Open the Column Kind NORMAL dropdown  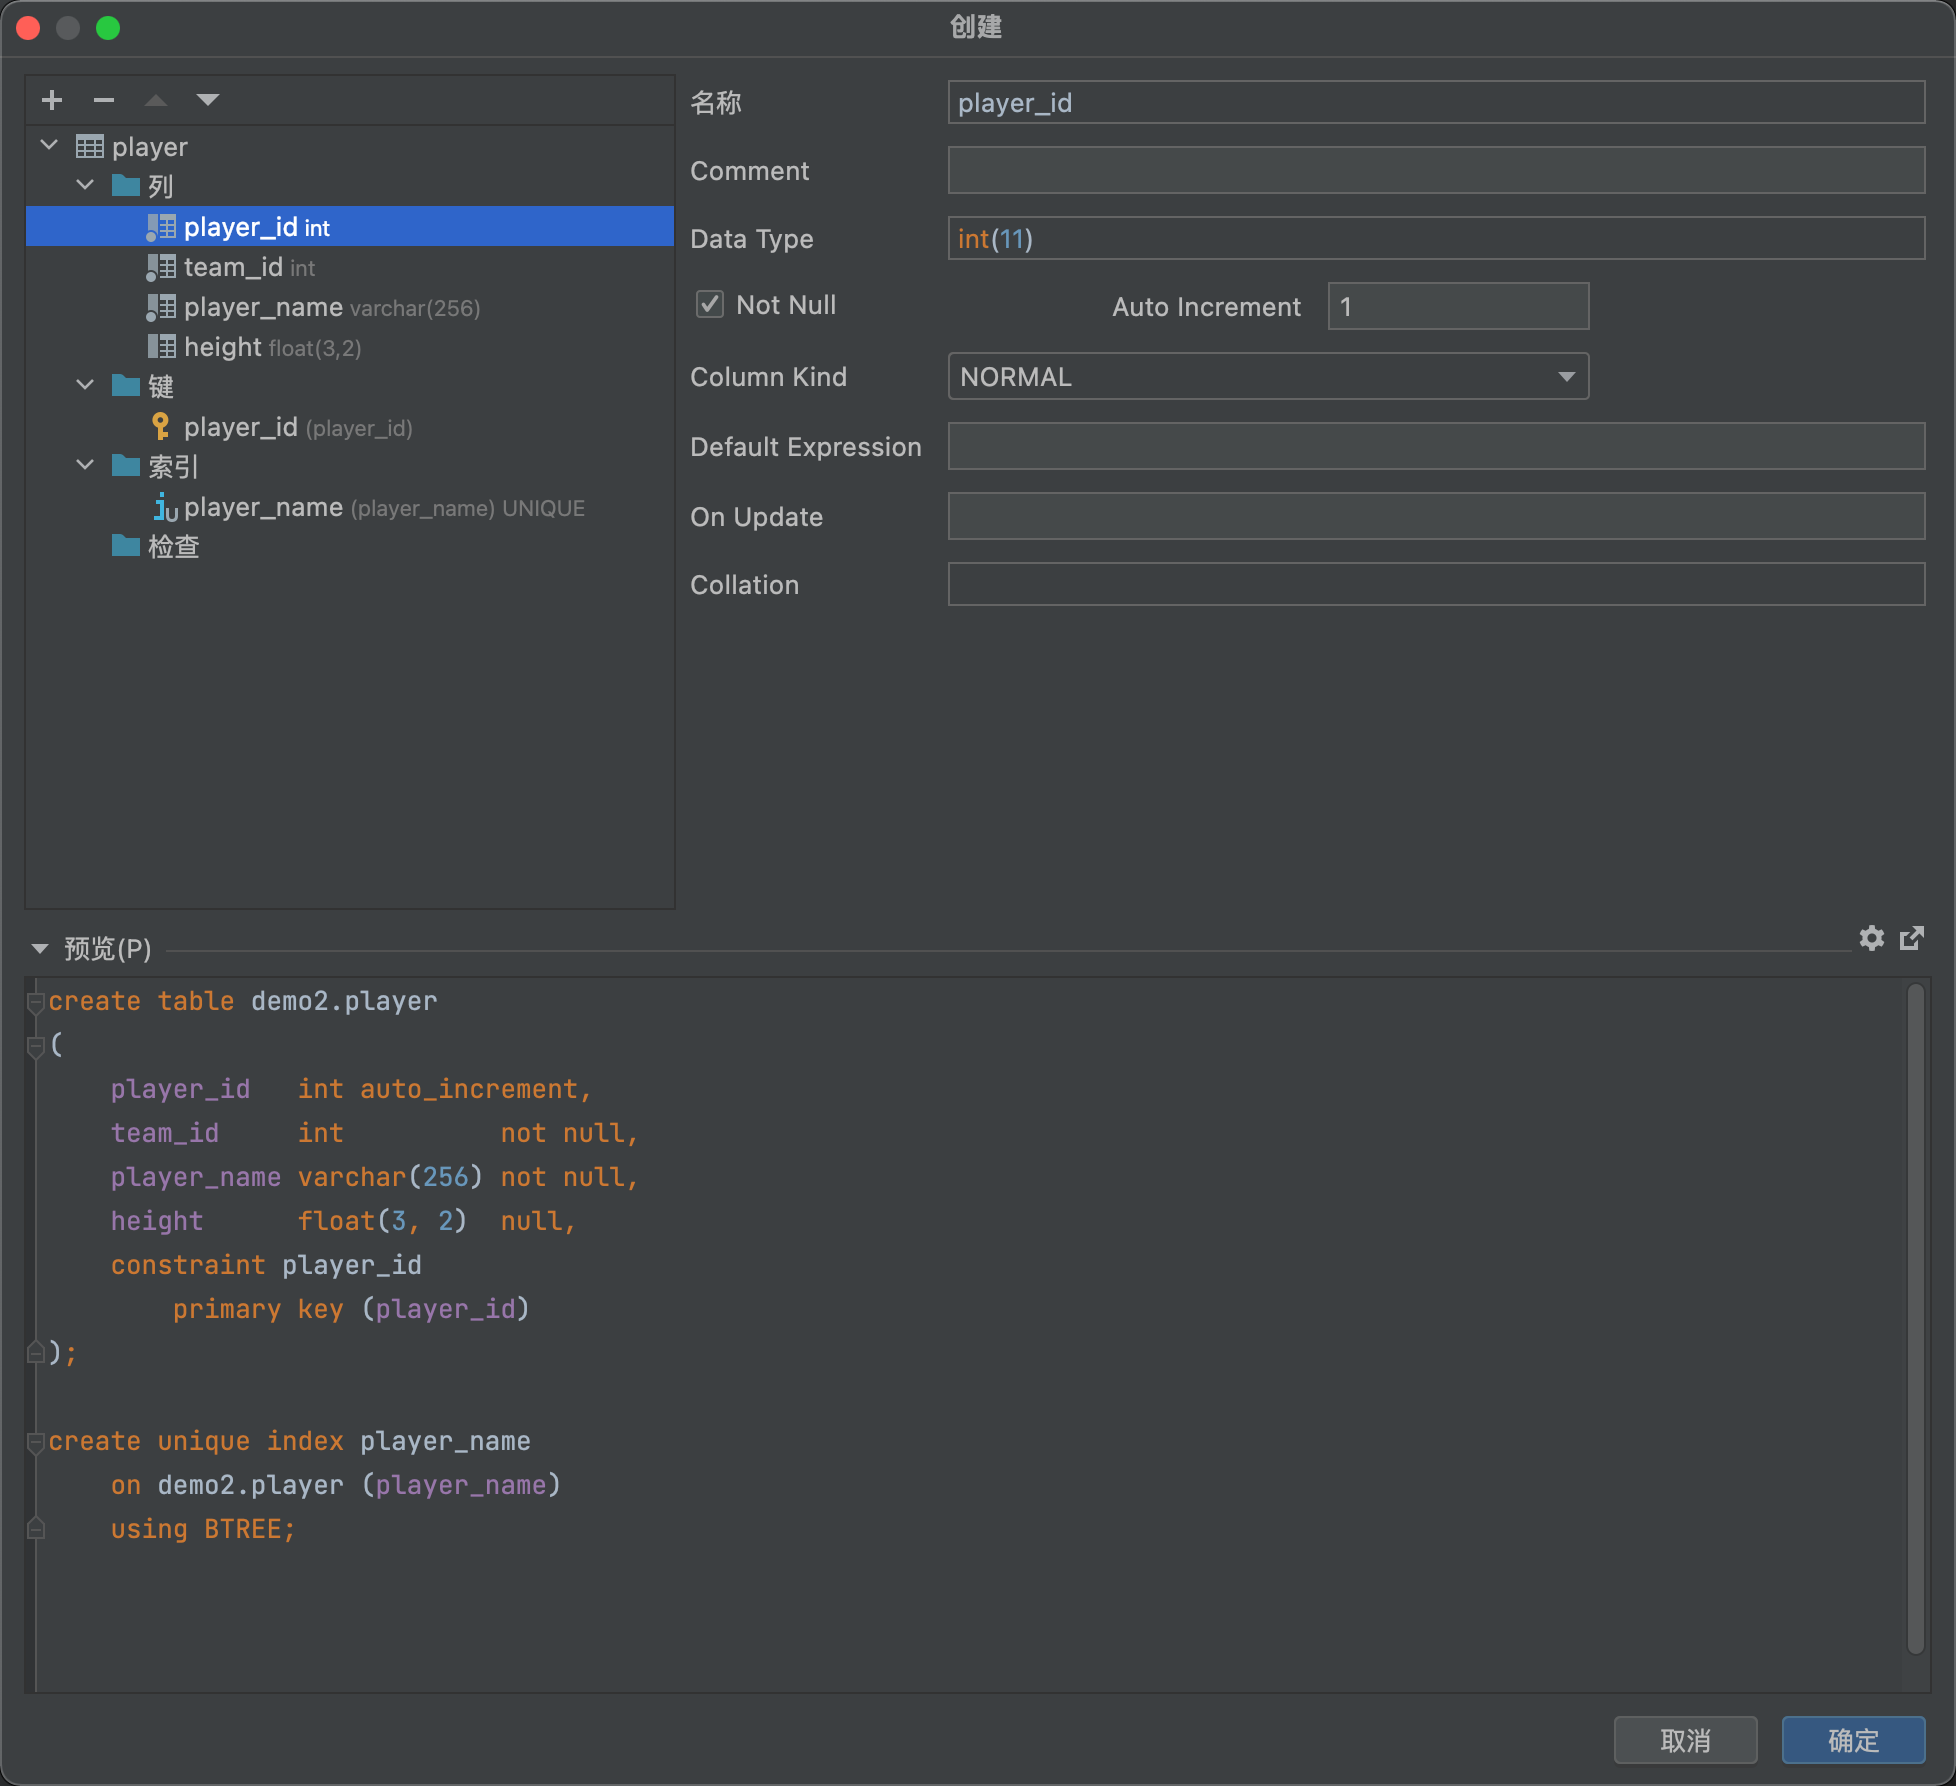1268,376
